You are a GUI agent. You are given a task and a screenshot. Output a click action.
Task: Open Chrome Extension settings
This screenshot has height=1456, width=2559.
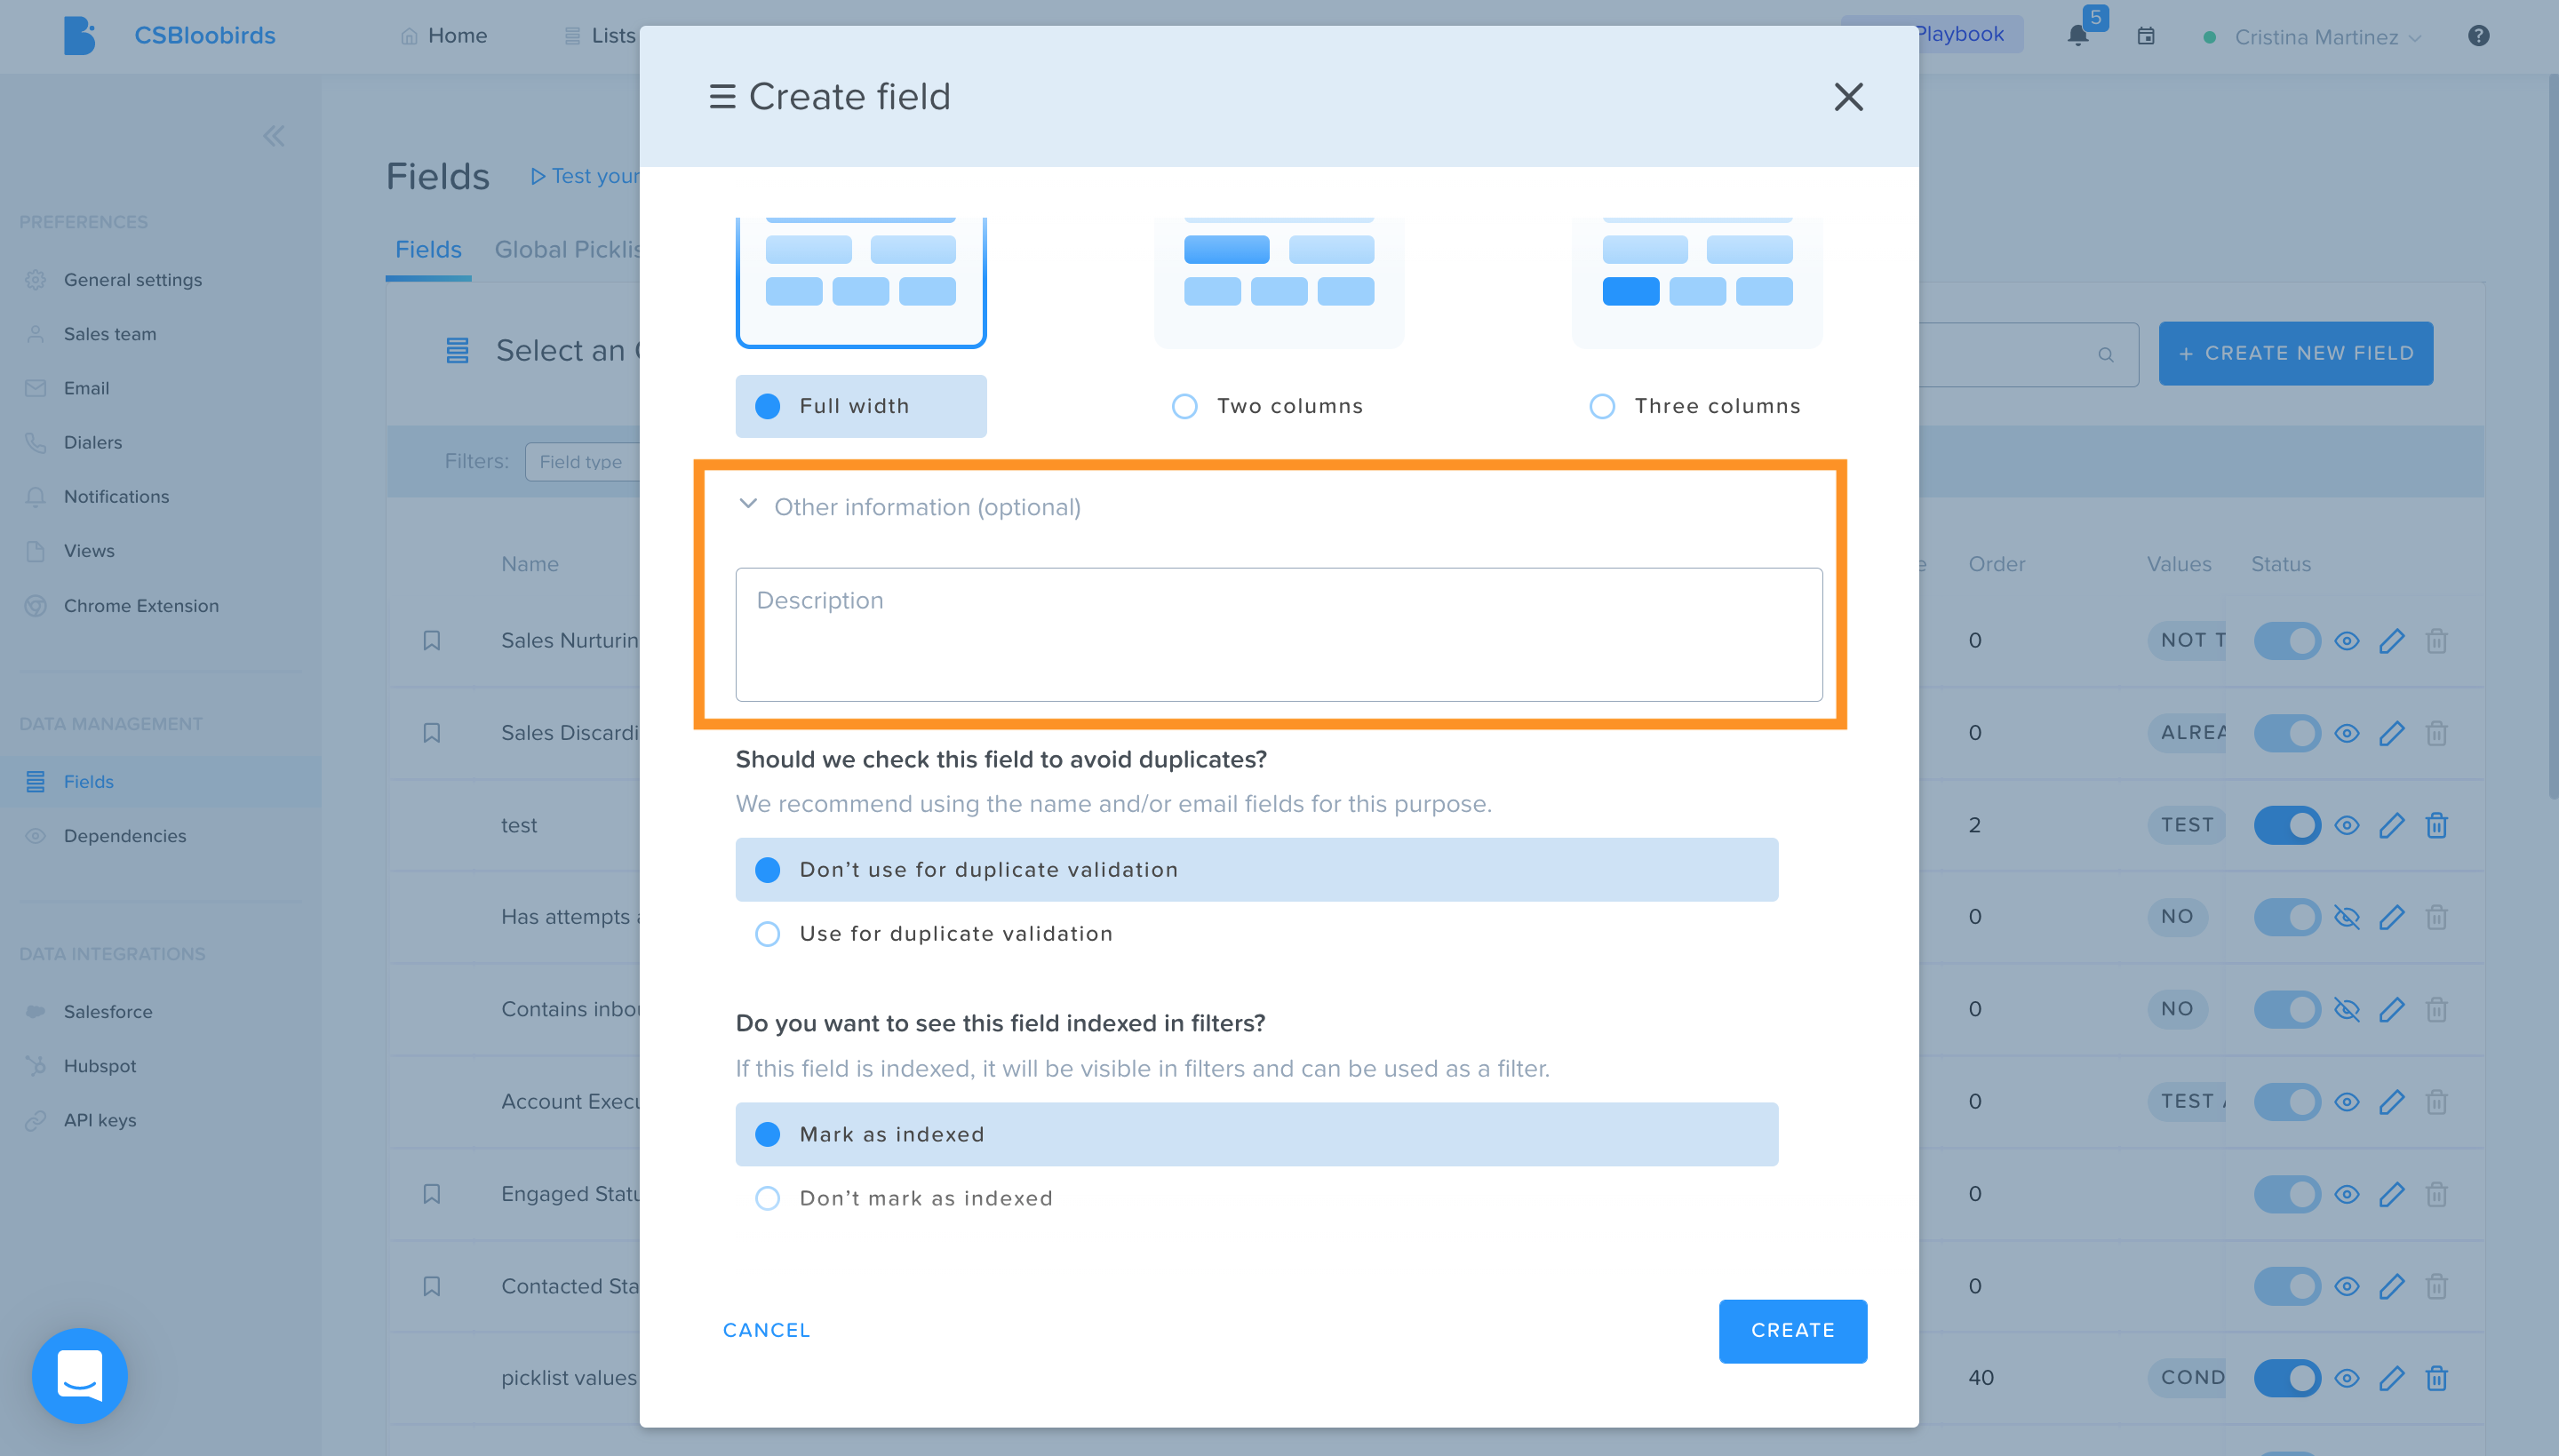click(141, 606)
